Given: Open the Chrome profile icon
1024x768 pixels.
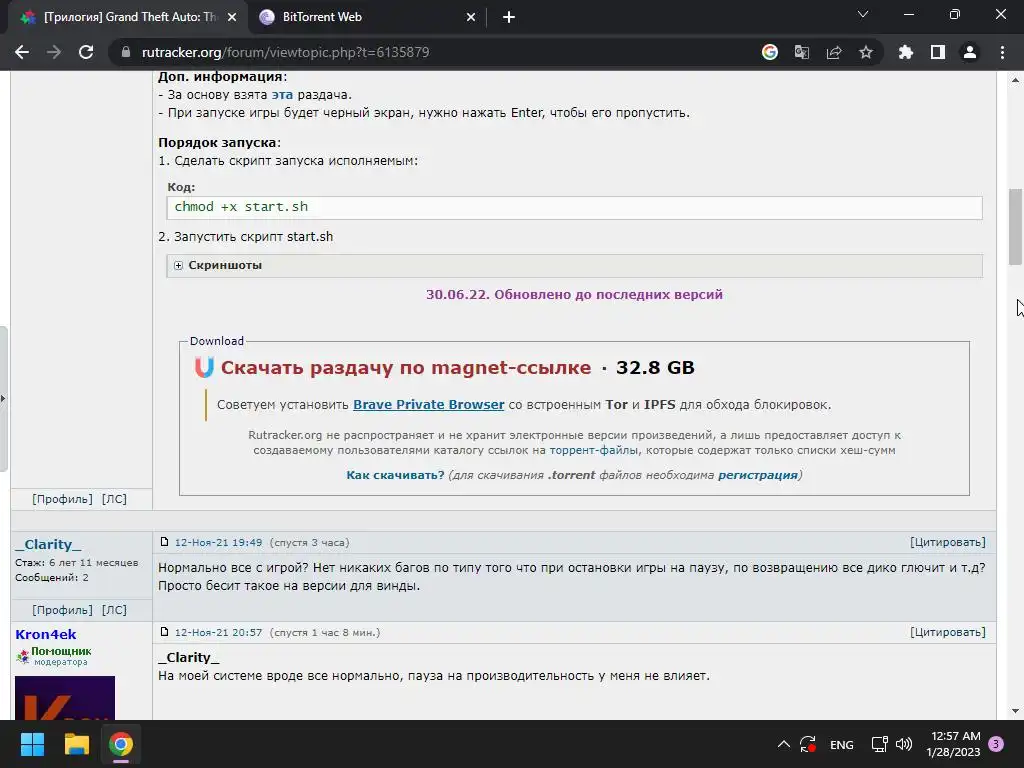Looking at the screenshot, I should (x=970, y=52).
